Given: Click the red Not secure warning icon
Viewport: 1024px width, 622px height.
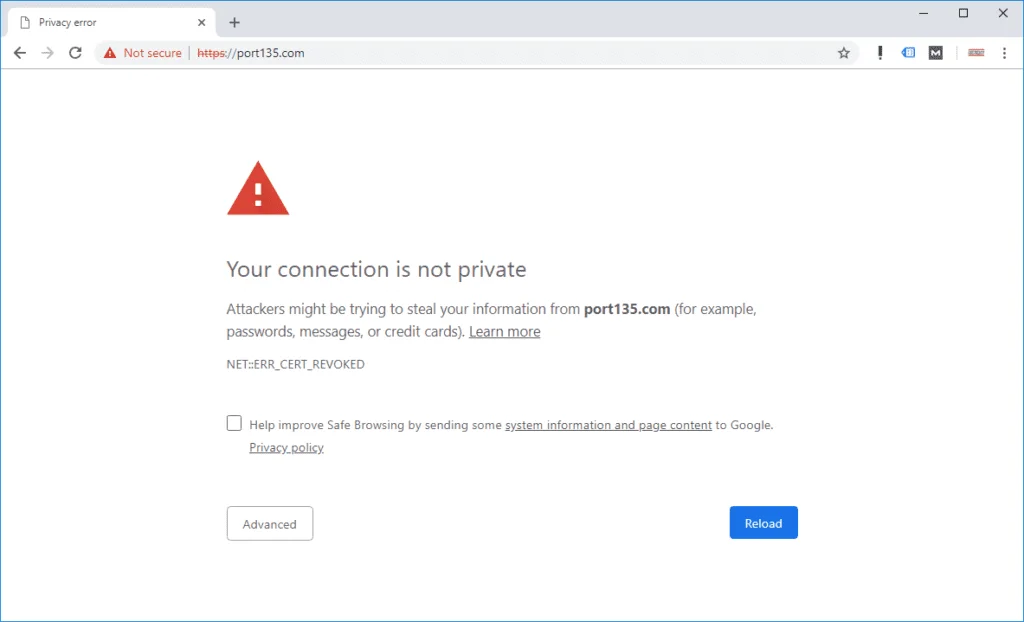Looking at the screenshot, I should tap(110, 53).
